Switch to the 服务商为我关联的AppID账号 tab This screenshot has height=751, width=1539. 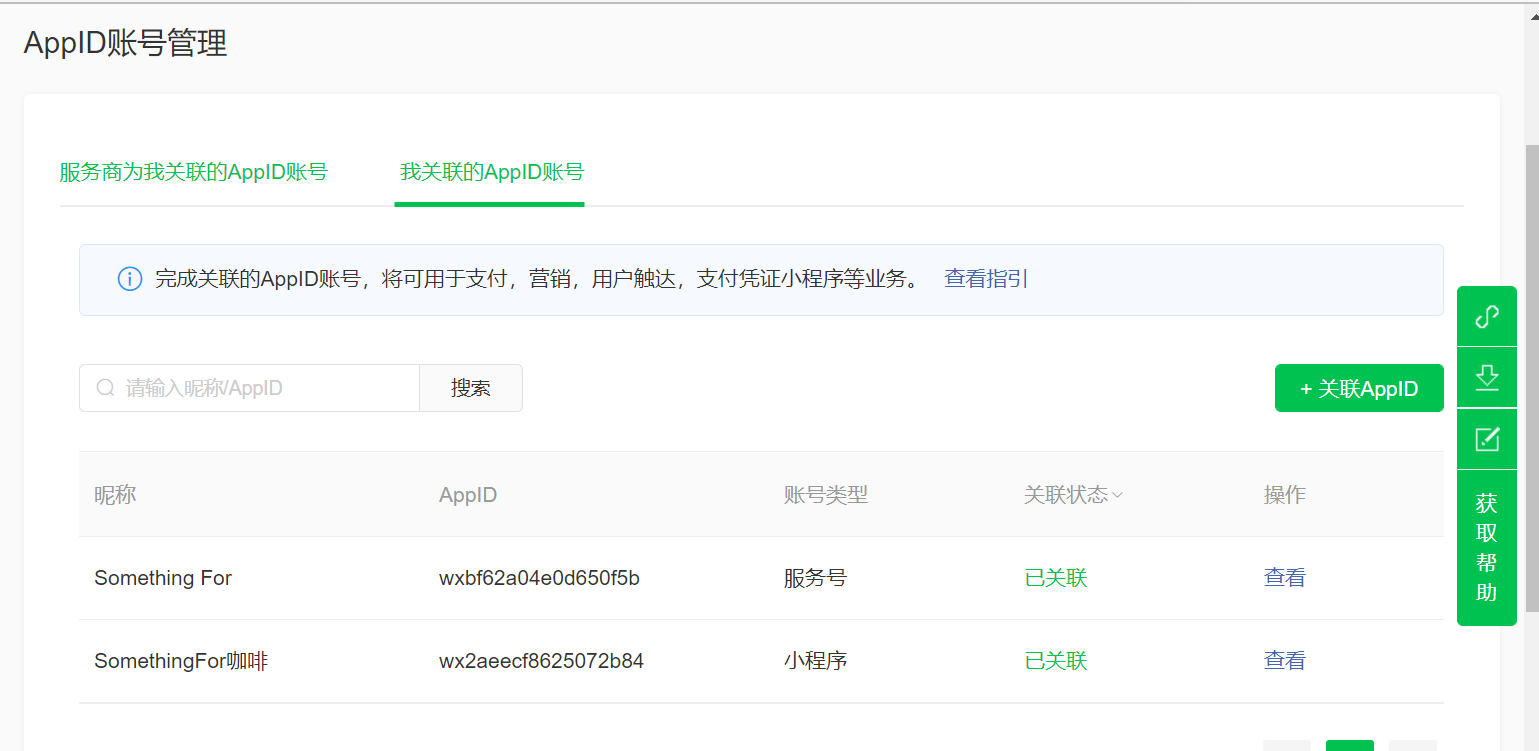coord(194,171)
